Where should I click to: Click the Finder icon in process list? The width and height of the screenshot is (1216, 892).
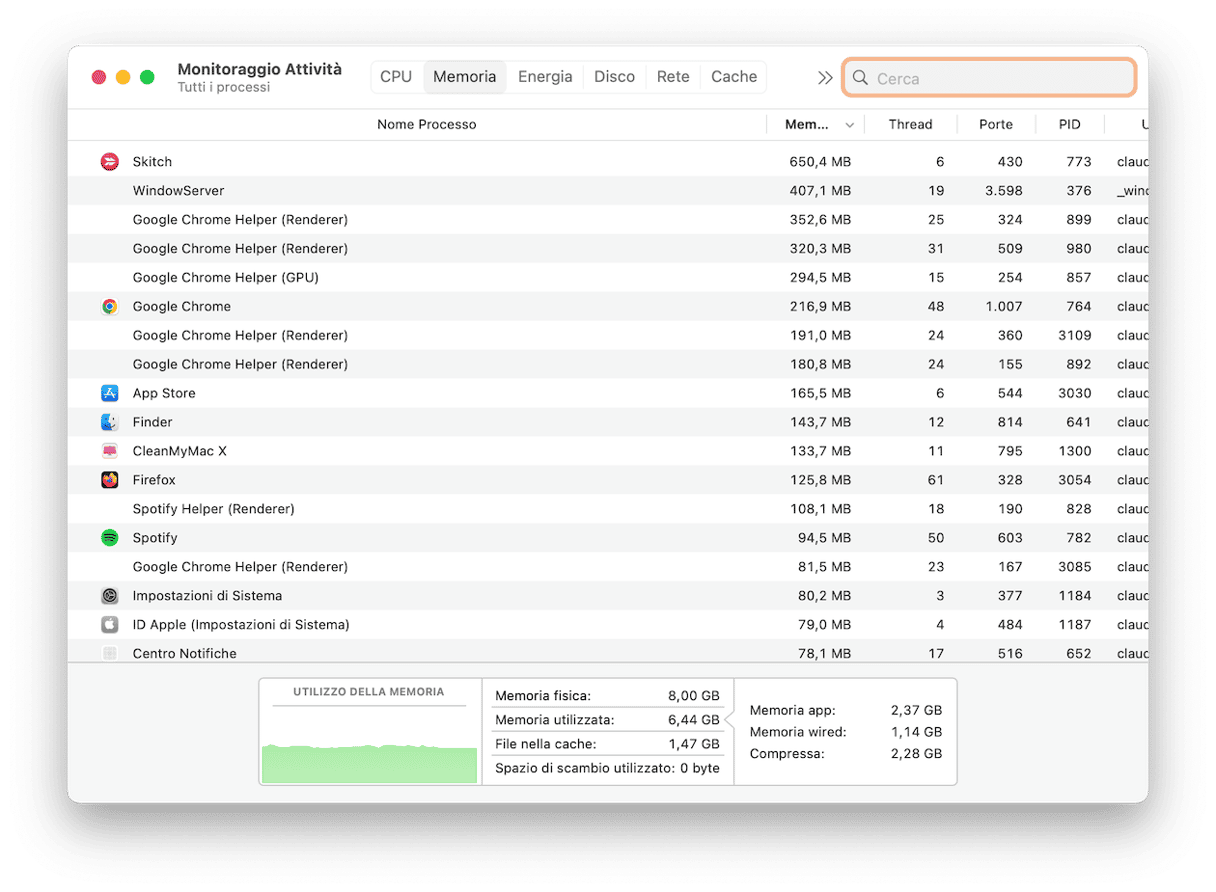[x=110, y=423]
